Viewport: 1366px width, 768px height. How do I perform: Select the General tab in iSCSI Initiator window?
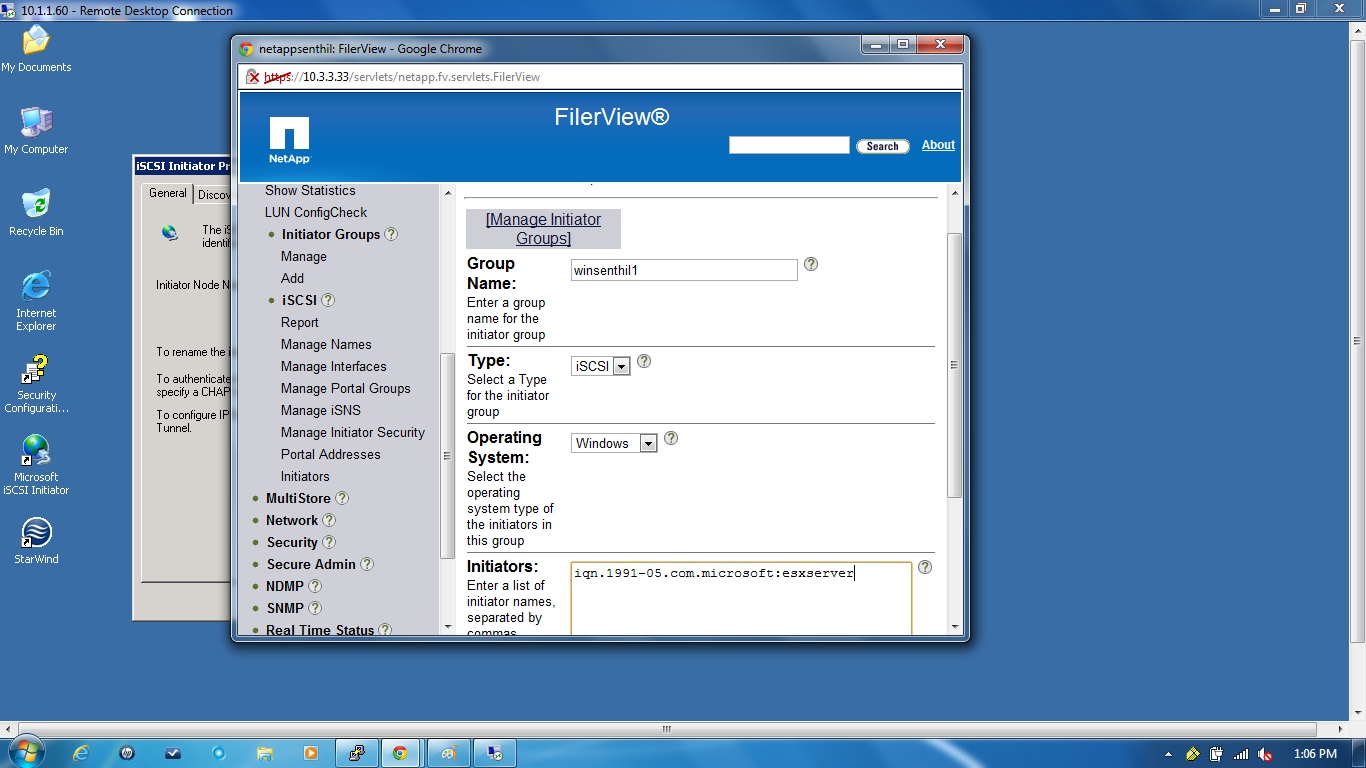(167, 193)
